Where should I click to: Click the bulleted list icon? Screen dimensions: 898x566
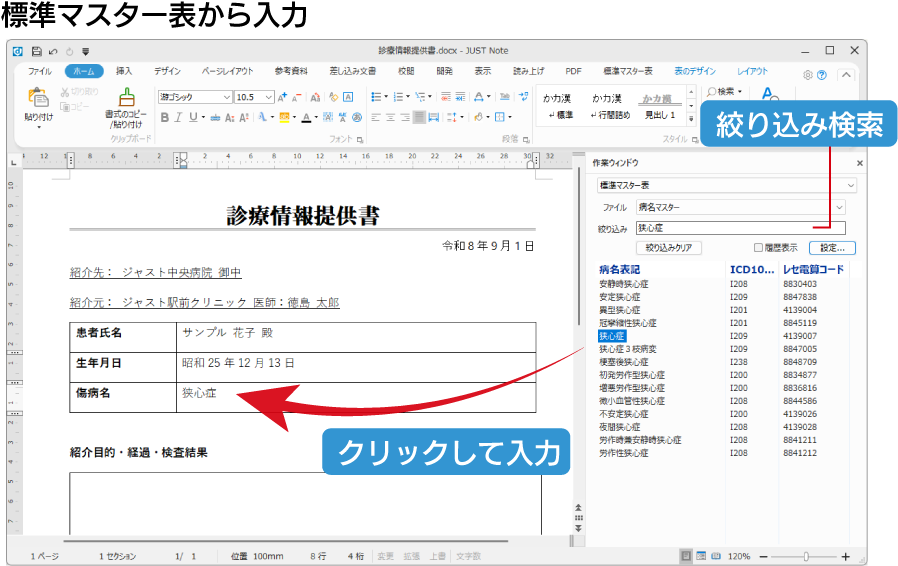(x=376, y=97)
